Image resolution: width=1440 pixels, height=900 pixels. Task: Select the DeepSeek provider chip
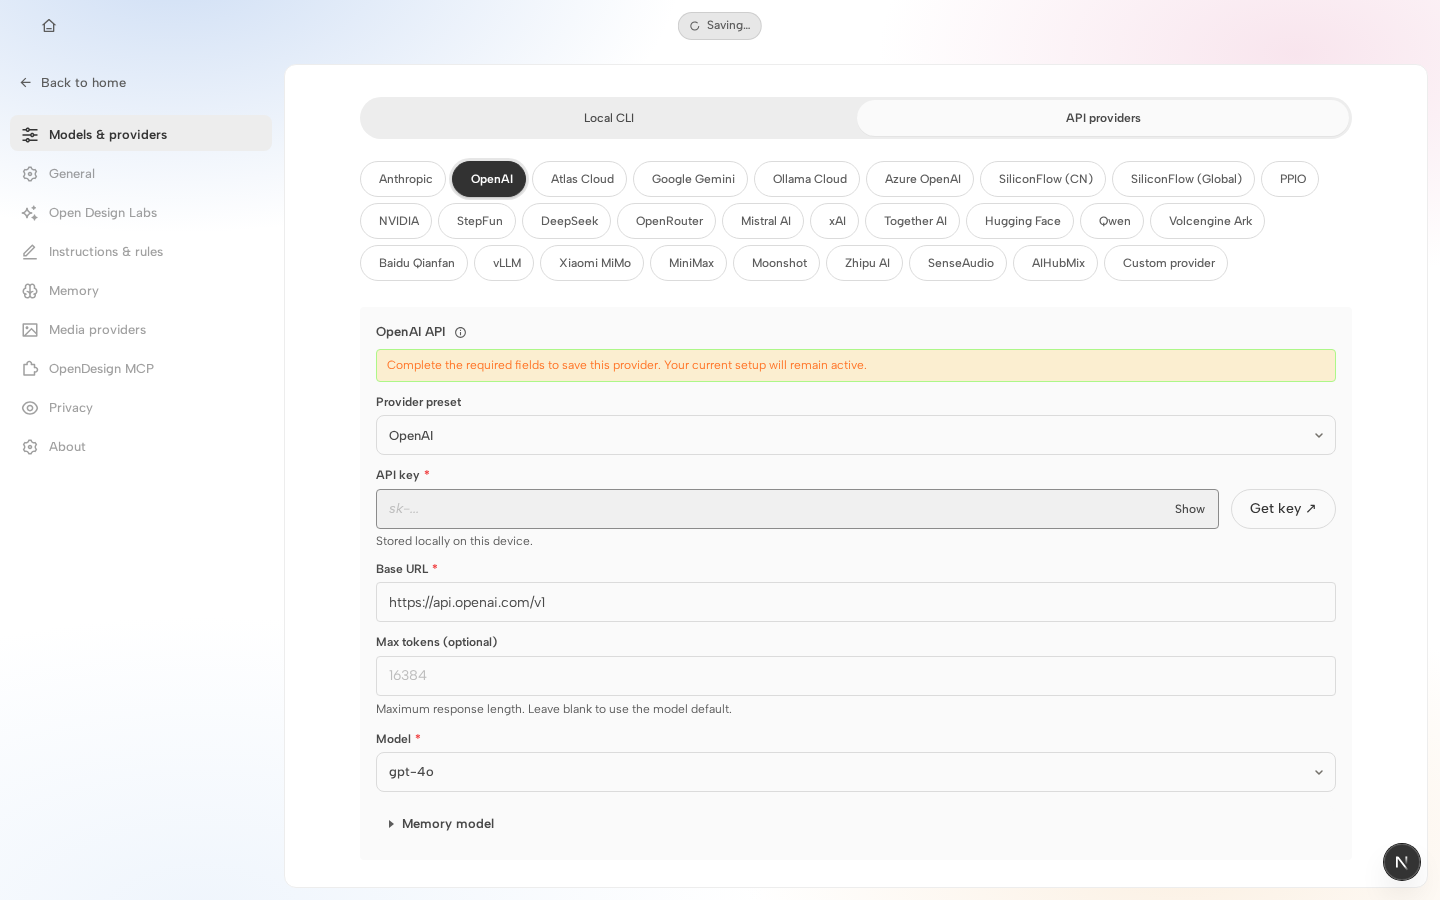pyautogui.click(x=567, y=221)
